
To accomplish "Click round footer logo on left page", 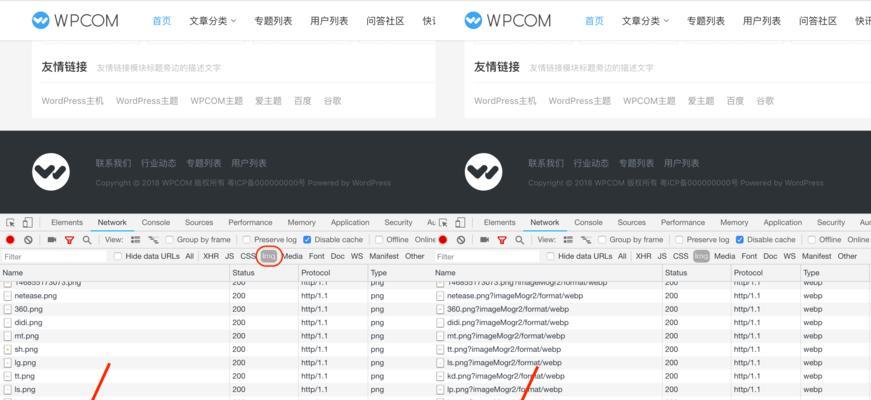I will click(51, 172).
